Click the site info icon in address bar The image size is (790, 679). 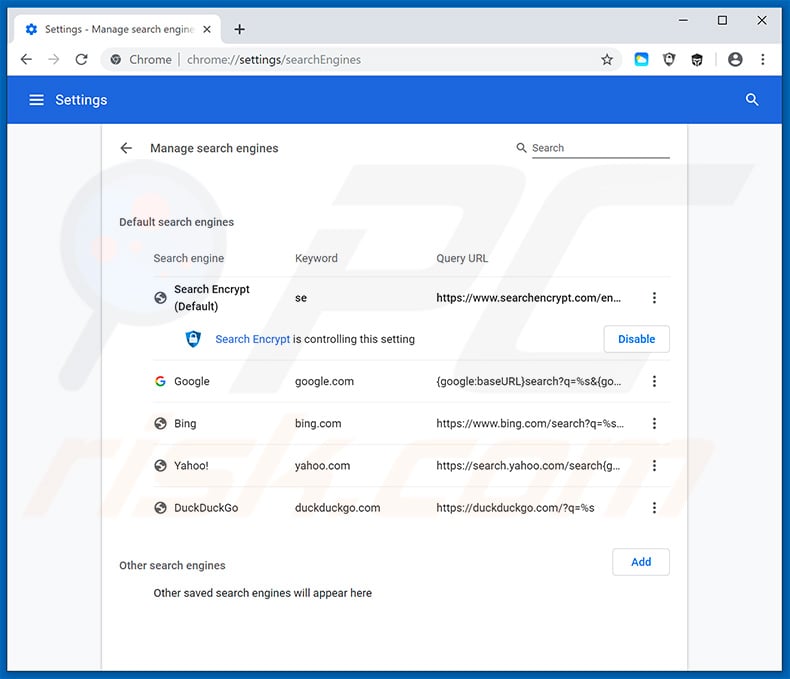(115, 59)
